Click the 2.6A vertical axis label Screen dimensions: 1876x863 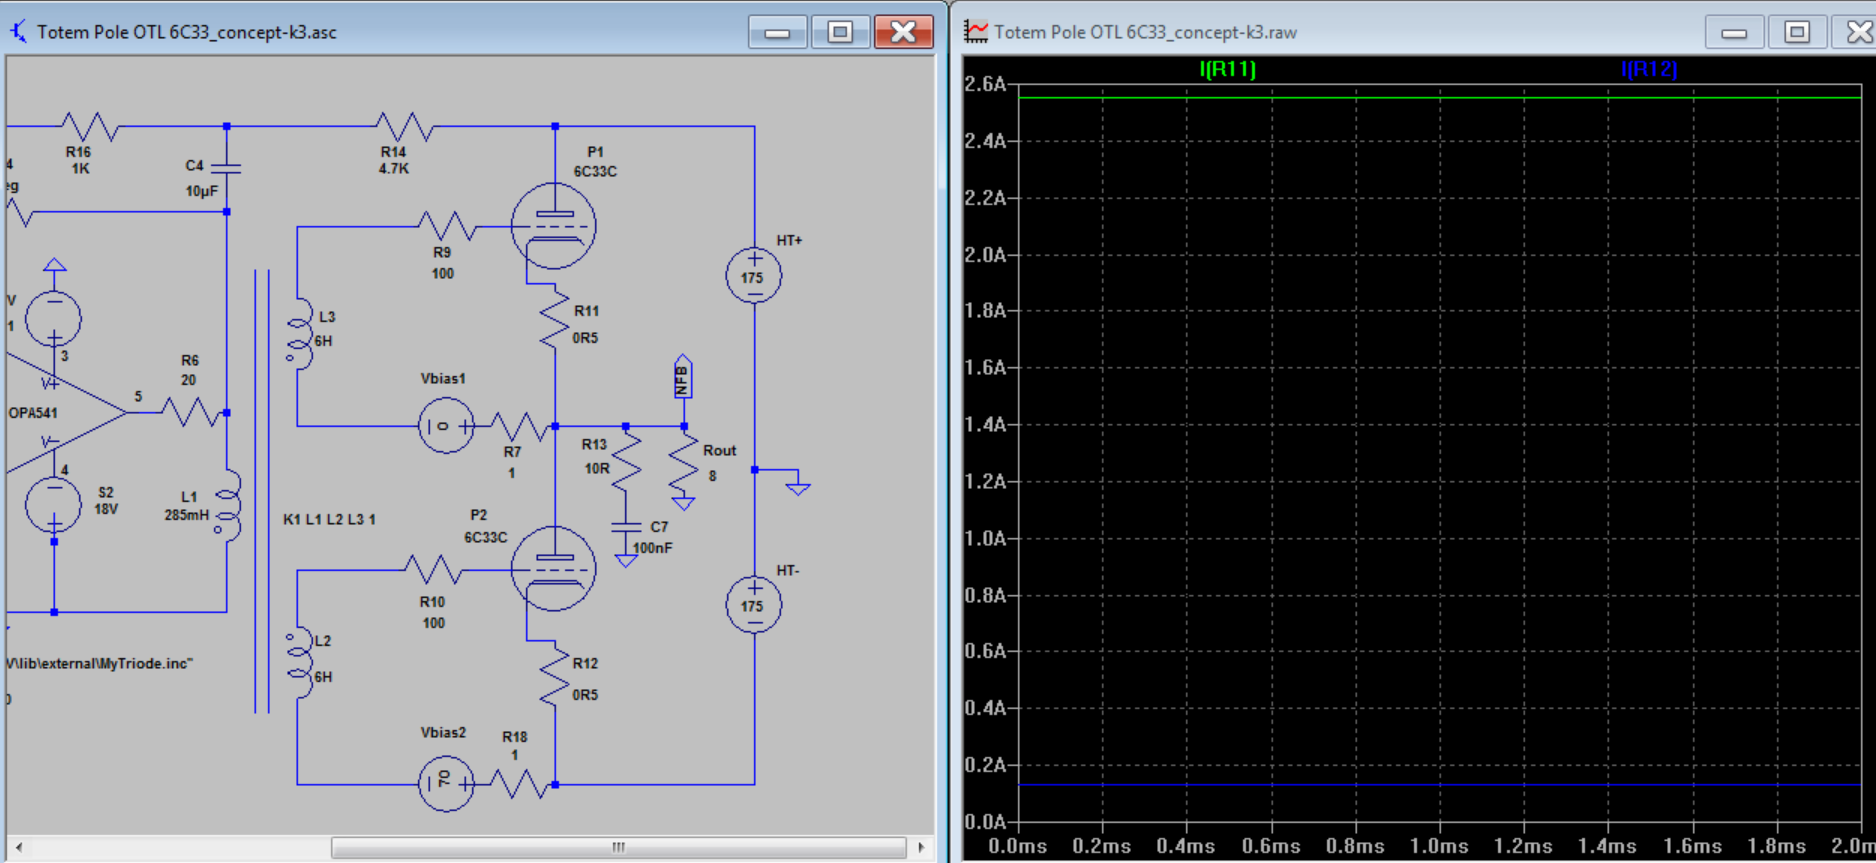pos(984,84)
